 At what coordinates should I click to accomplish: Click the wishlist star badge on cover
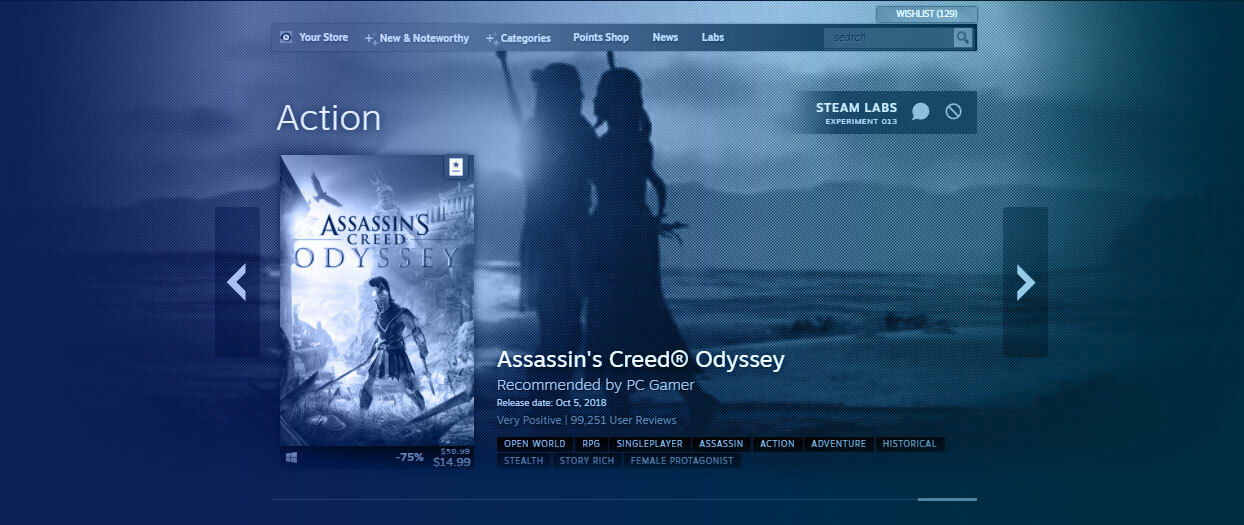(x=455, y=167)
